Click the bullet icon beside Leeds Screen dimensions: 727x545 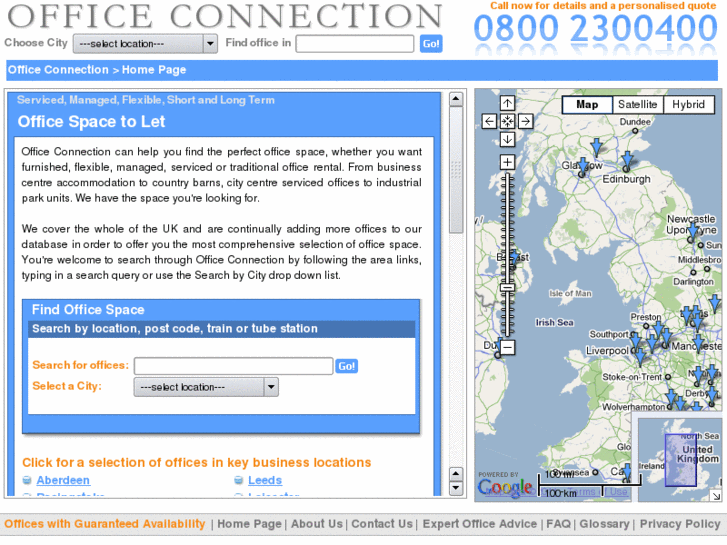(x=238, y=480)
